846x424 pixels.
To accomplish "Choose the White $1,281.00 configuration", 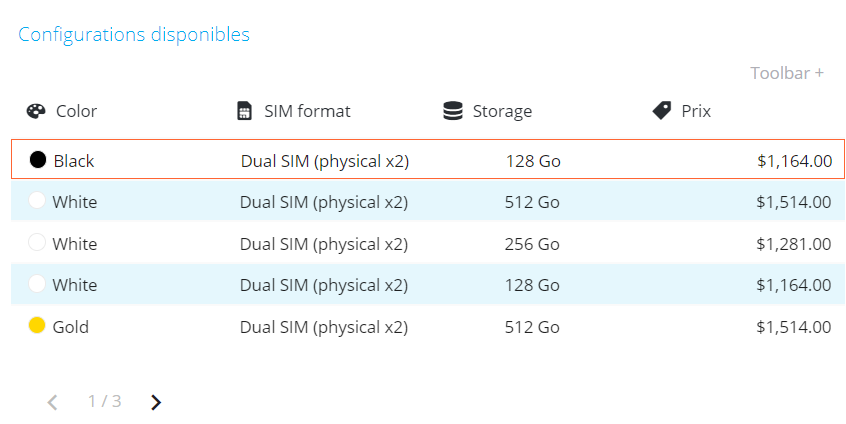I will (x=428, y=243).
